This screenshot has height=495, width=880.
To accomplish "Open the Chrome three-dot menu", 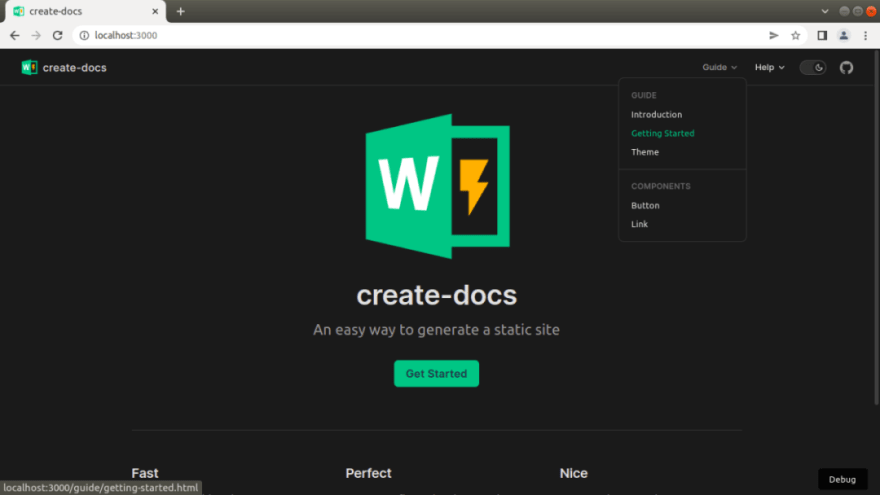I will coord(865,35).
